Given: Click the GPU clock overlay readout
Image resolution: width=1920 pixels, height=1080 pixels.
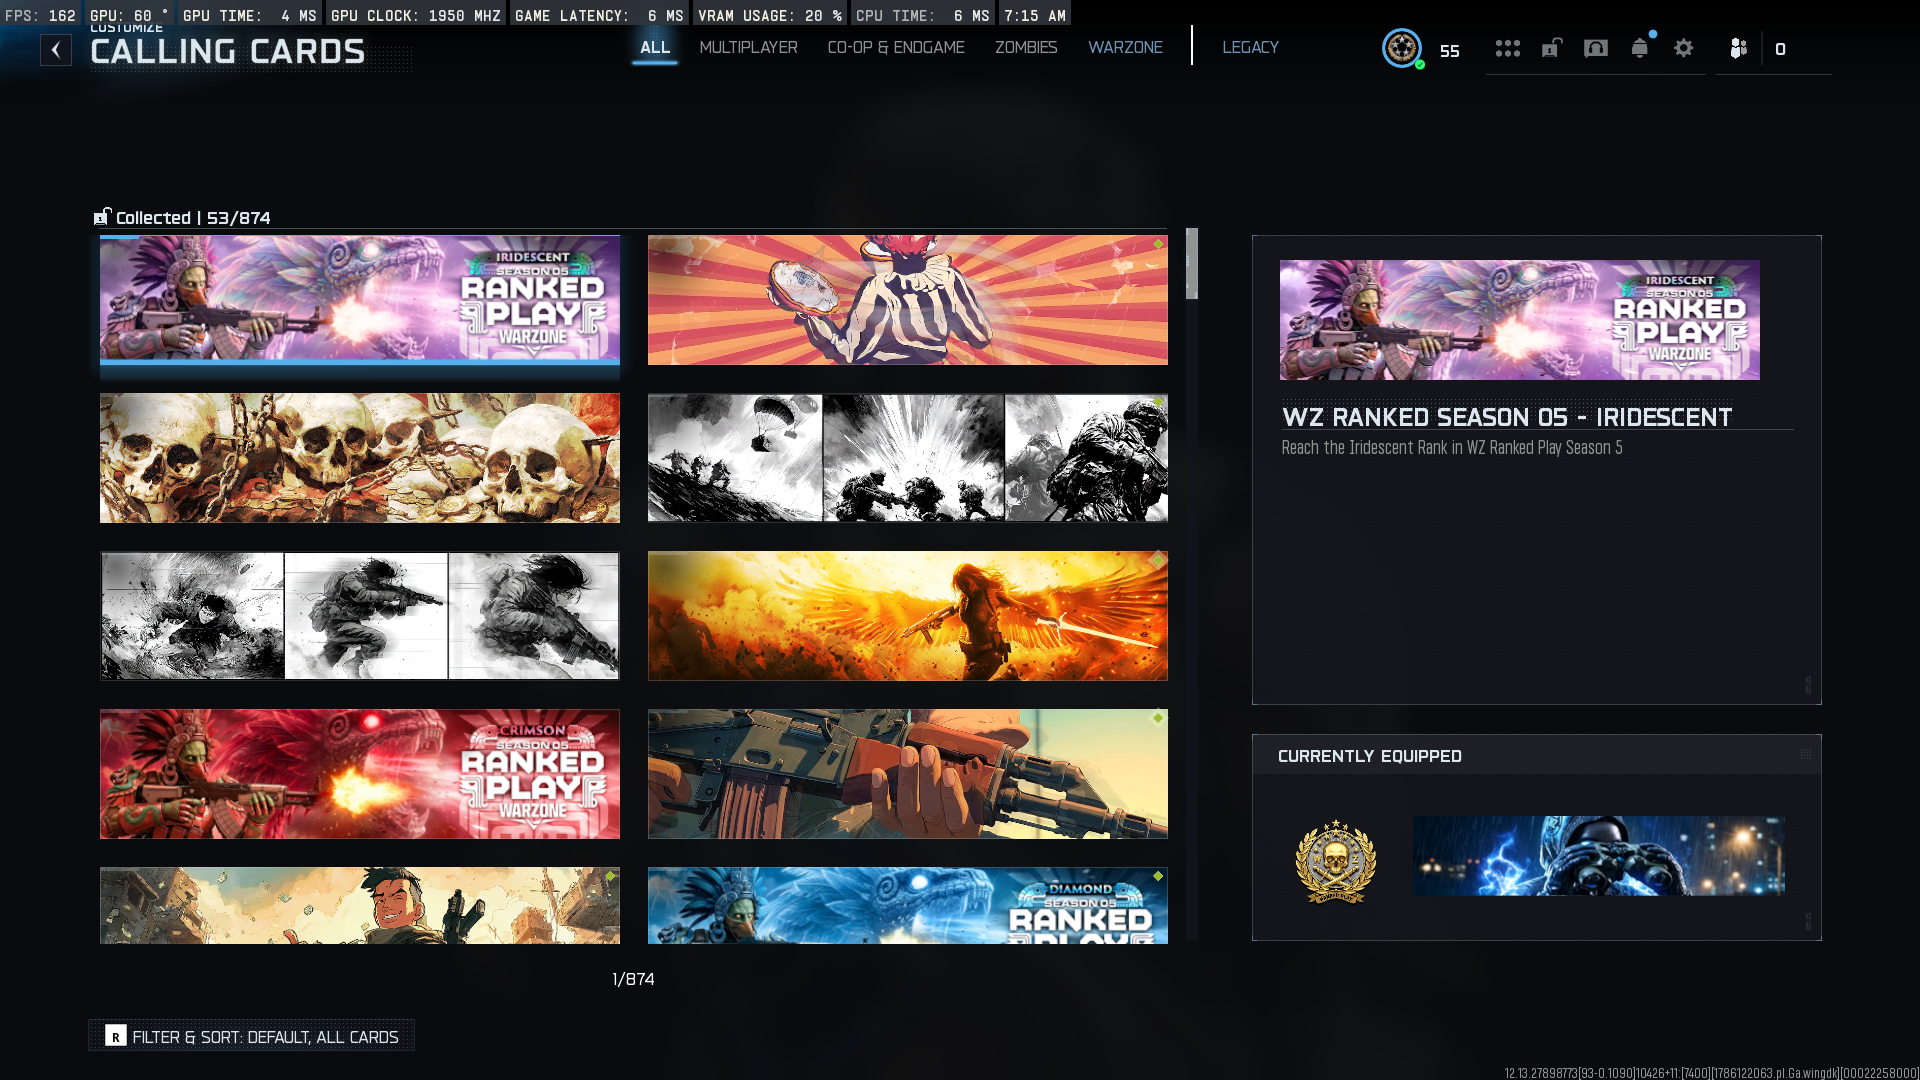Looking at the screenshot, I should [x=416, y=15].
